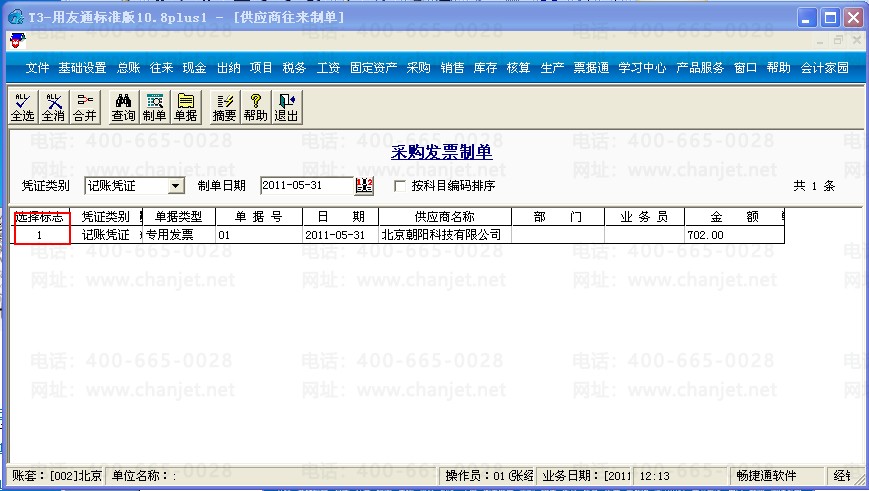
Task: Open the 总账 menu
Action: [129, 68]
